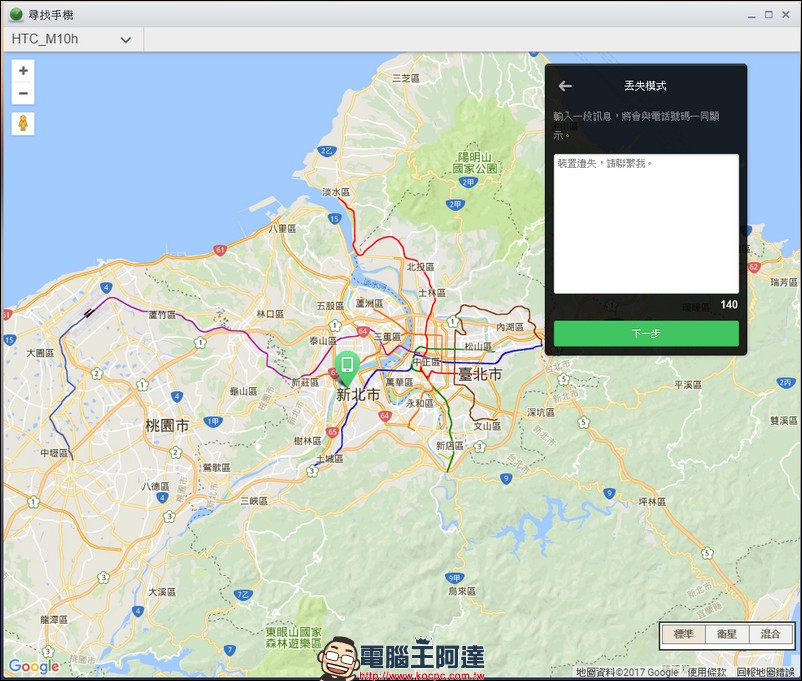Close the 尋找手機 window
Viewport: 802px width, 681px height.
pyautogui.click(x=786, y=15)
